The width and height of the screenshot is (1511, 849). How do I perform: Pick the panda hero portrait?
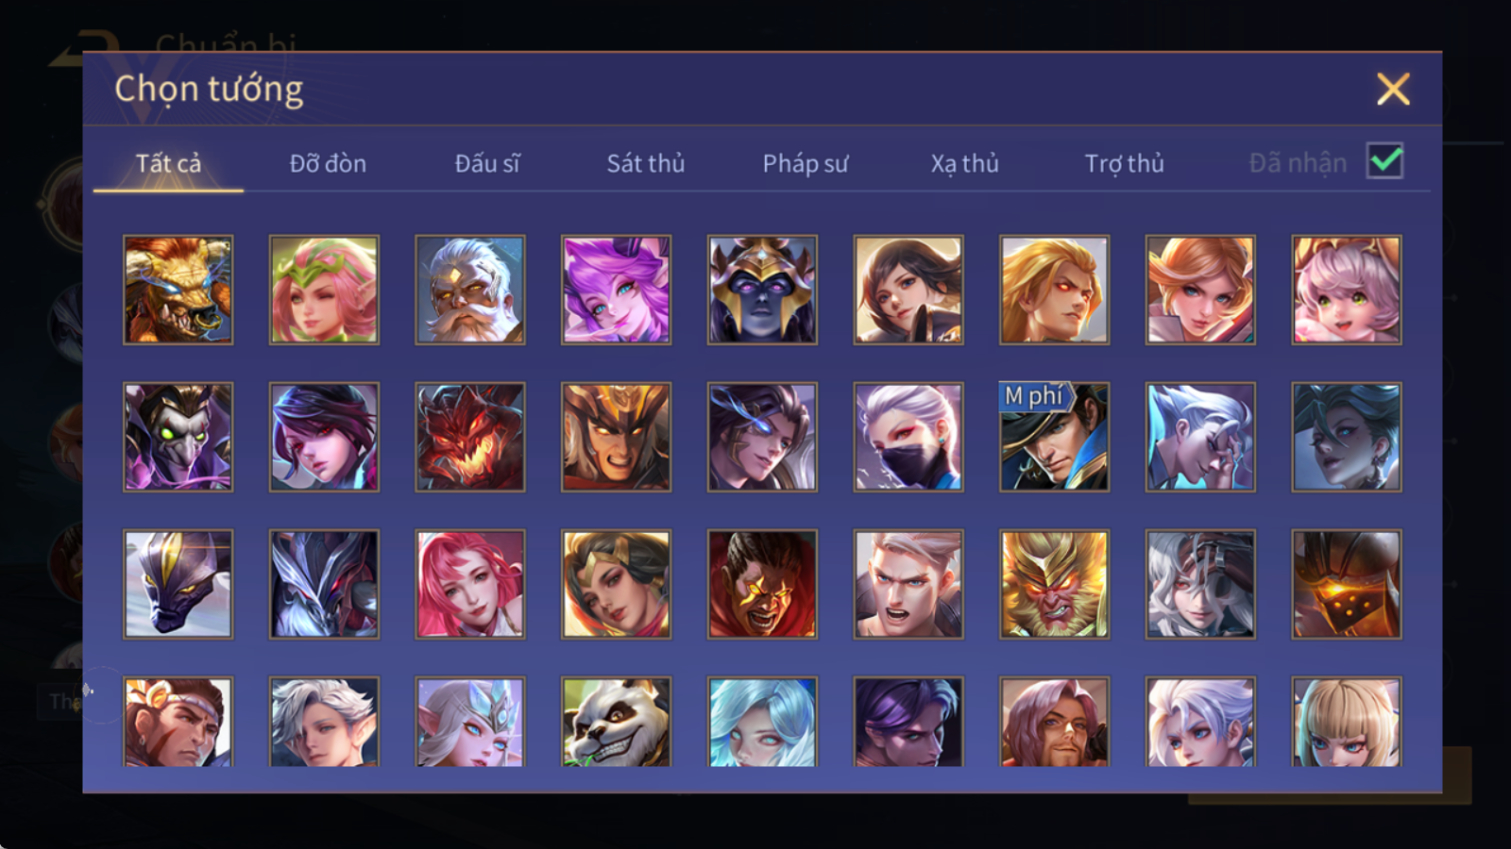(x=616, y=722)
